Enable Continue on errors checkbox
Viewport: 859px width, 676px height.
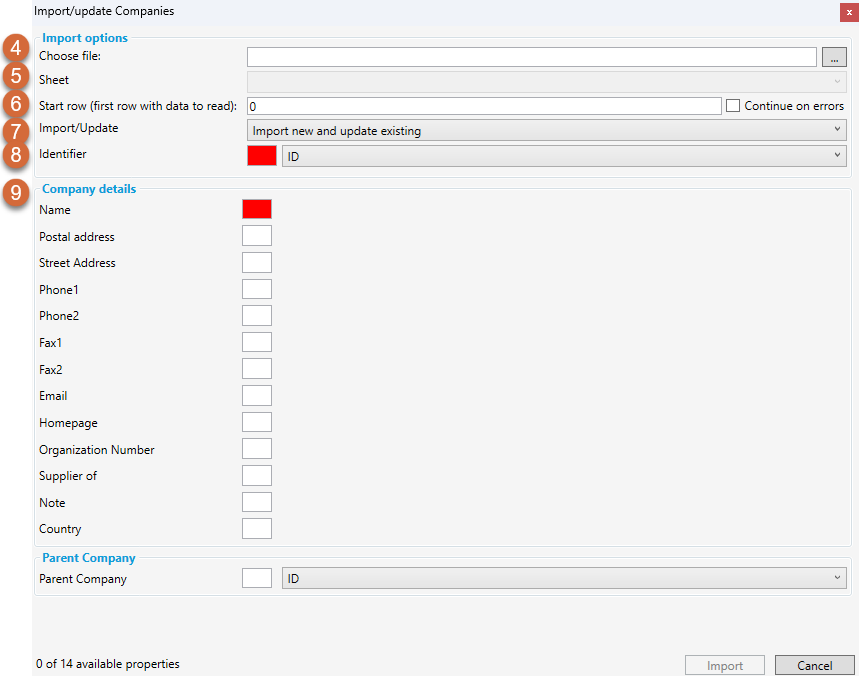click(x=733, y=106)
